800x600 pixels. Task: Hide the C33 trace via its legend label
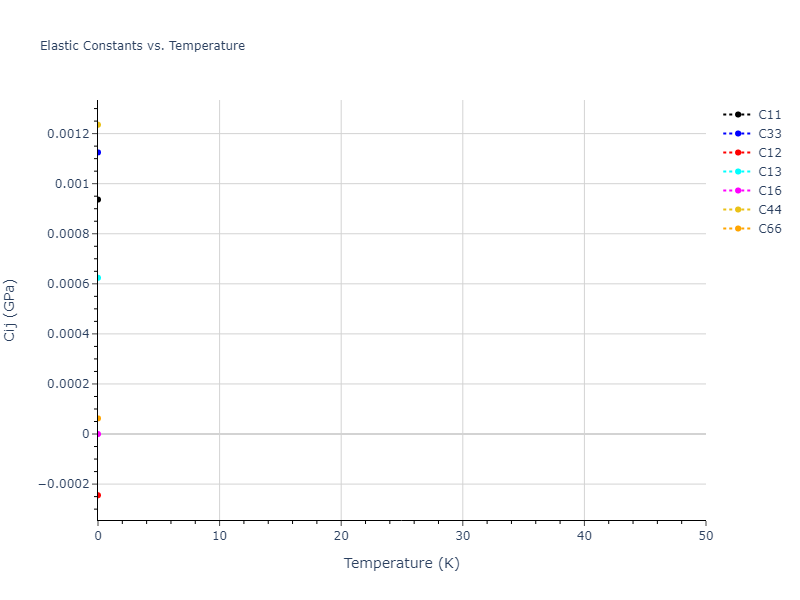[x=770, y=134]
